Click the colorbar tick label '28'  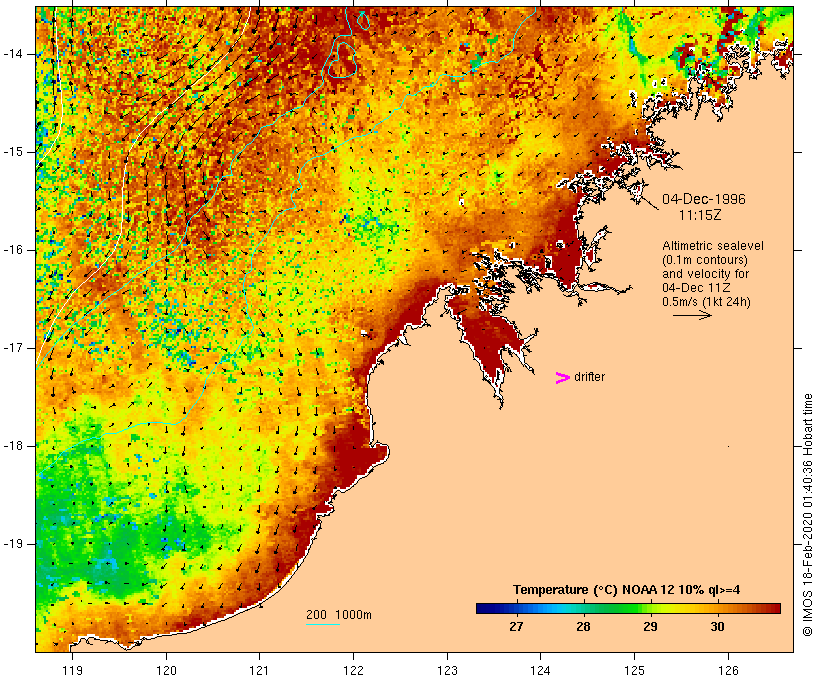pyautogui.click(x=583, y=627)
